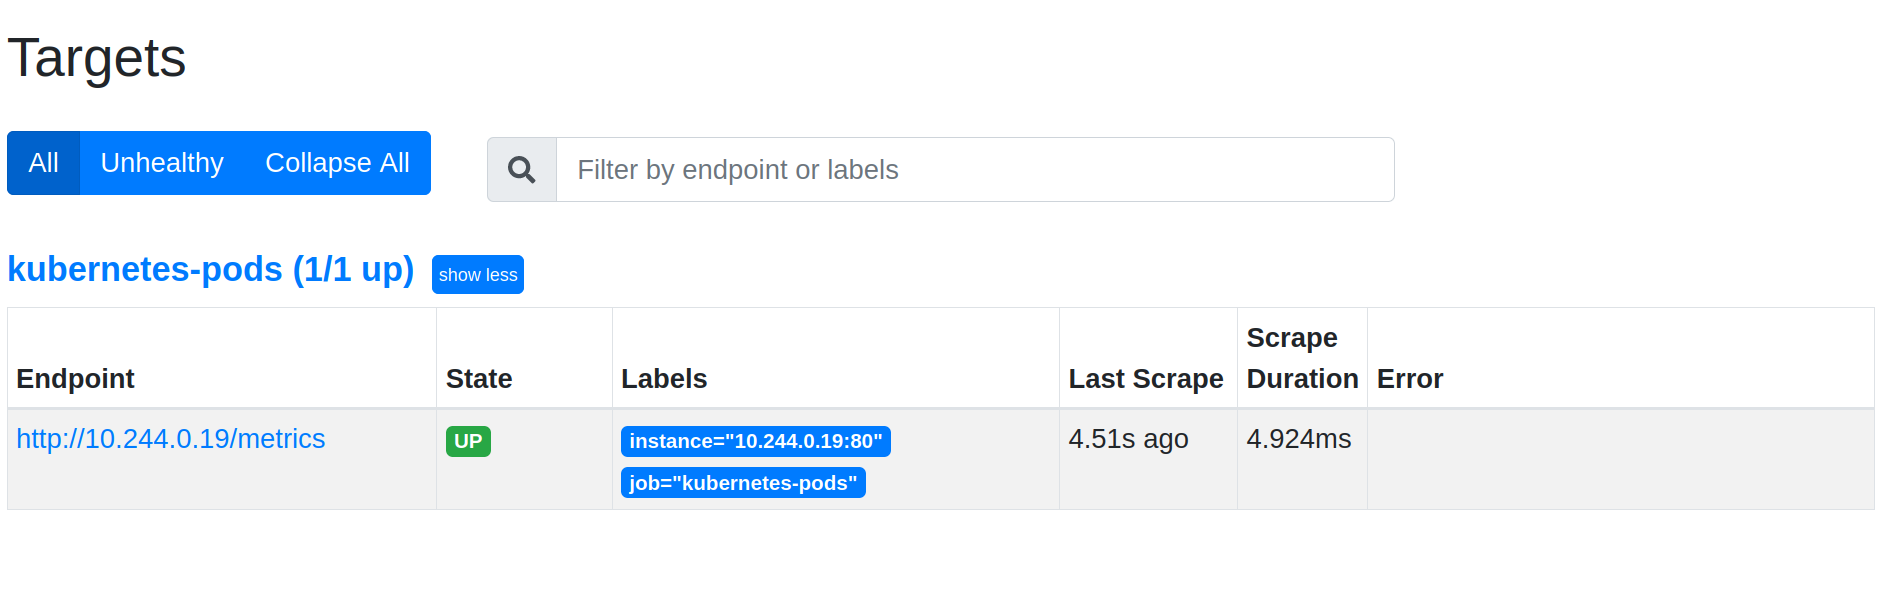Enable the Unhealthy targets filter
Viewport: 1884px width, 612px height.
[161, 162]
